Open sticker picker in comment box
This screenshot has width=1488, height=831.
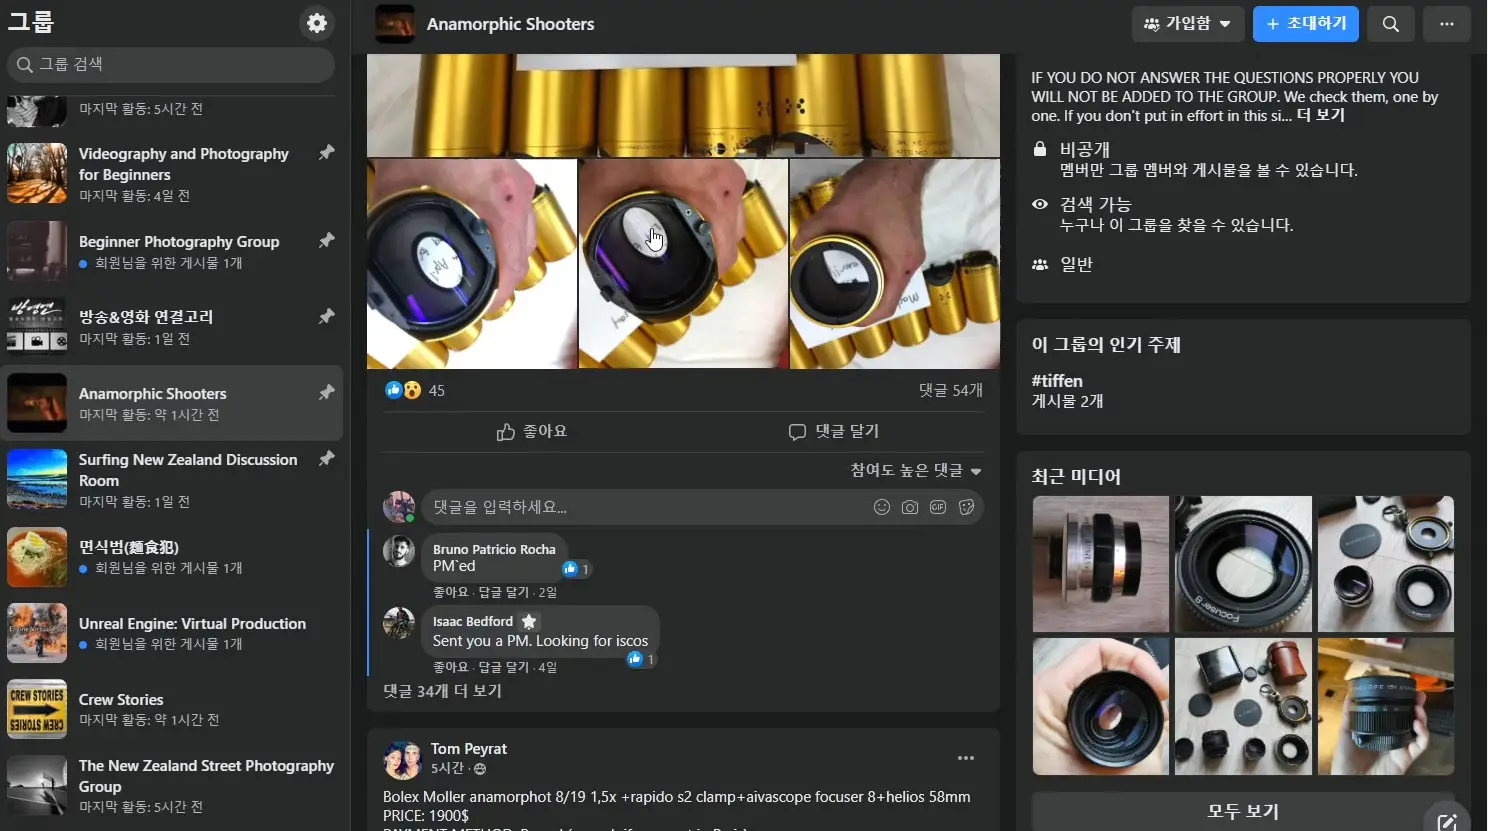[966, 507]
